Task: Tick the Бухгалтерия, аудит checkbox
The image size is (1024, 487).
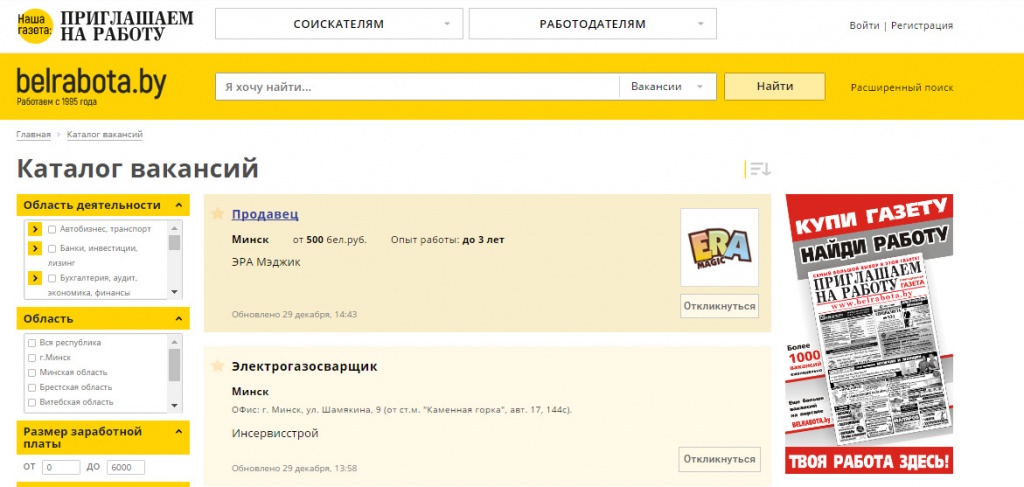Action: tap(52, 278)
